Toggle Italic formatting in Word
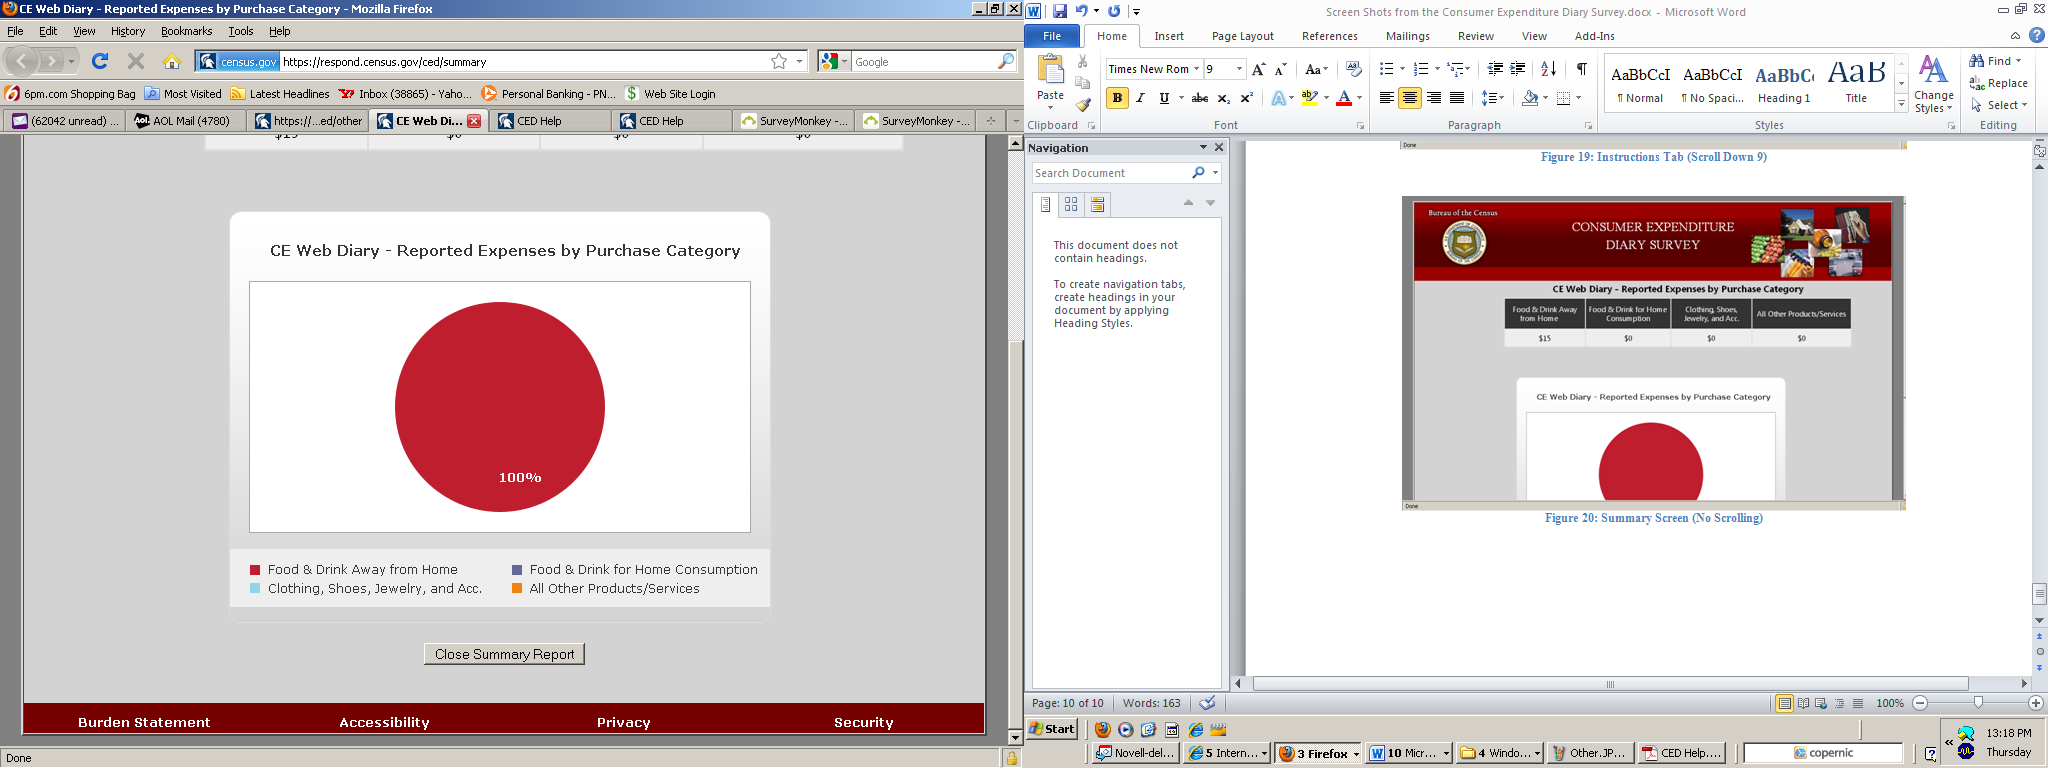The image size is (2048, 768). pyautogui.click(x=1141, y=98)
